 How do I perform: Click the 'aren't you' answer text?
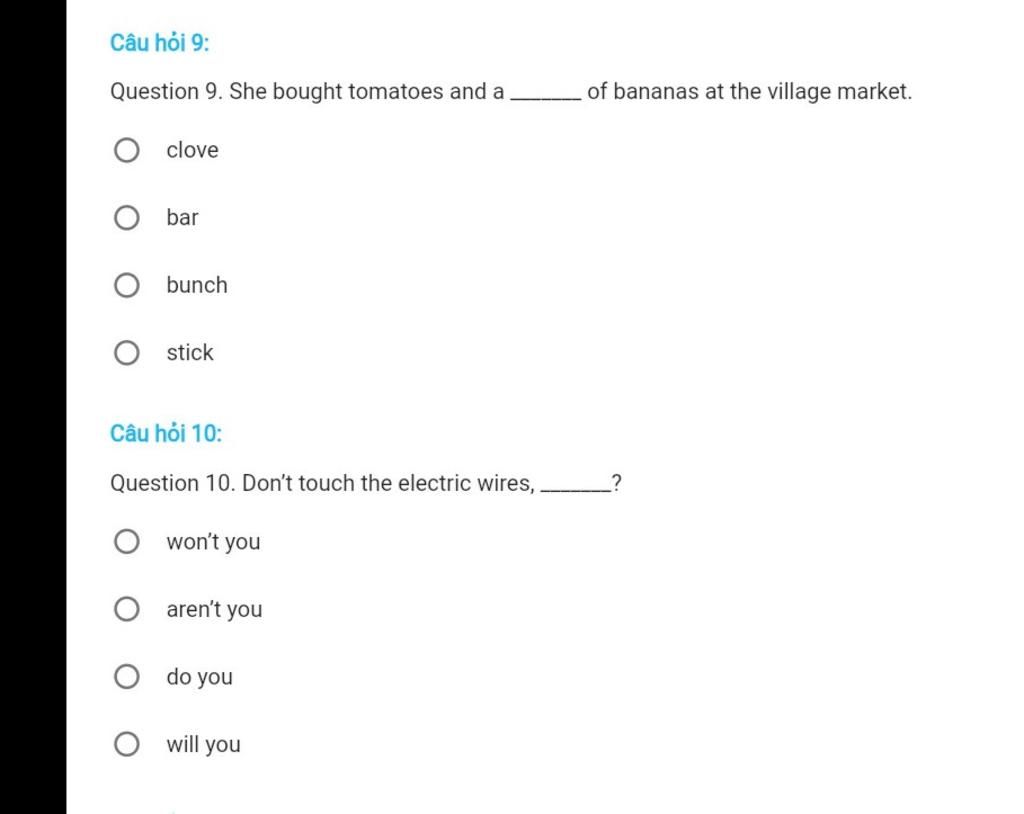[214, 610]
